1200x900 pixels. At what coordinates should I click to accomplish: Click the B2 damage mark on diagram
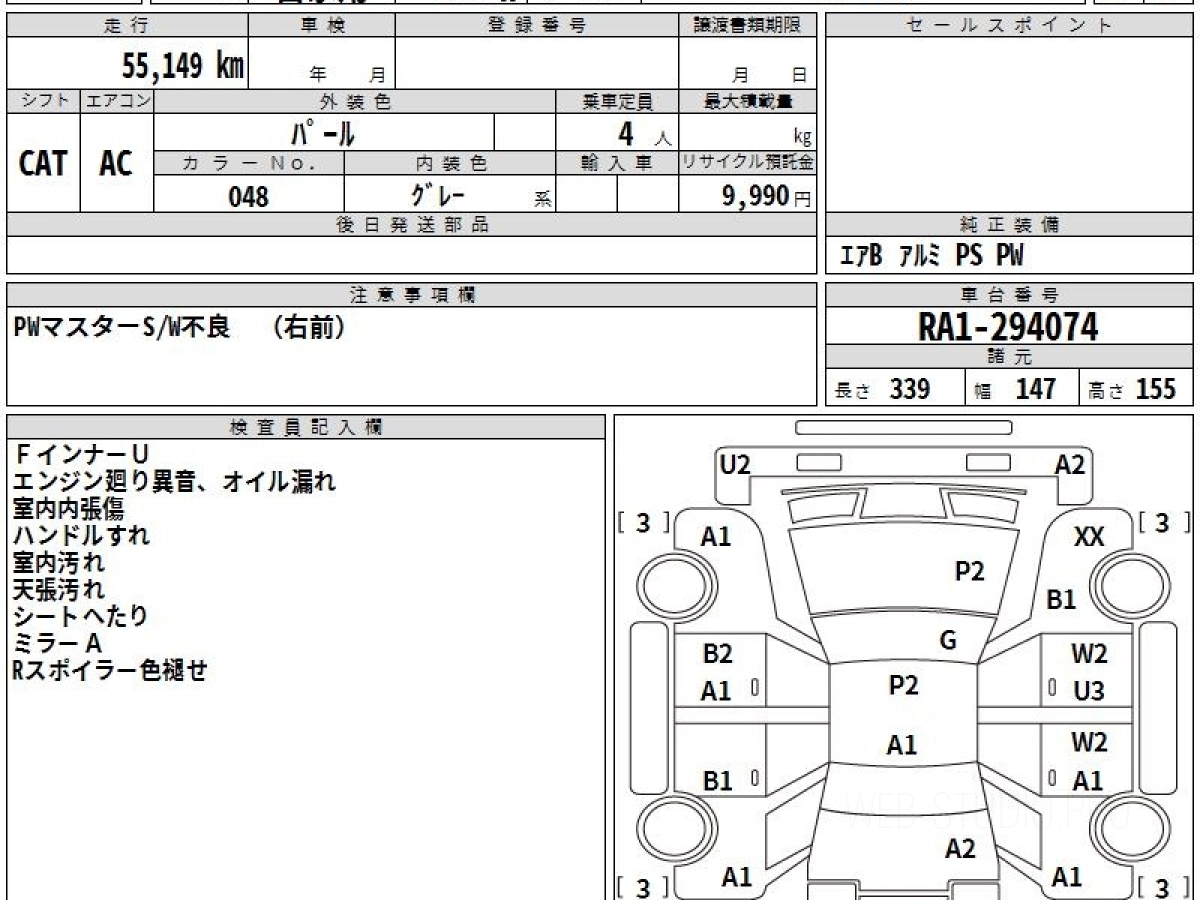(x=717, y=654)
